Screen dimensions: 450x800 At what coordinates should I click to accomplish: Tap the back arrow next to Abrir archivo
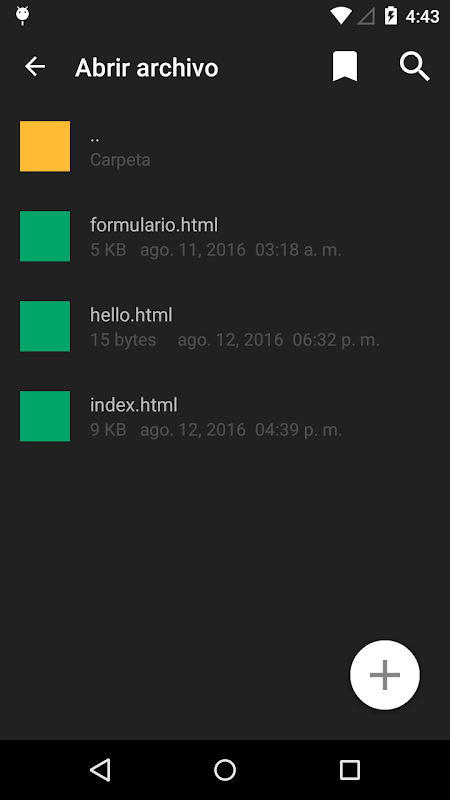pyautogui.click(x=35, y=66)
